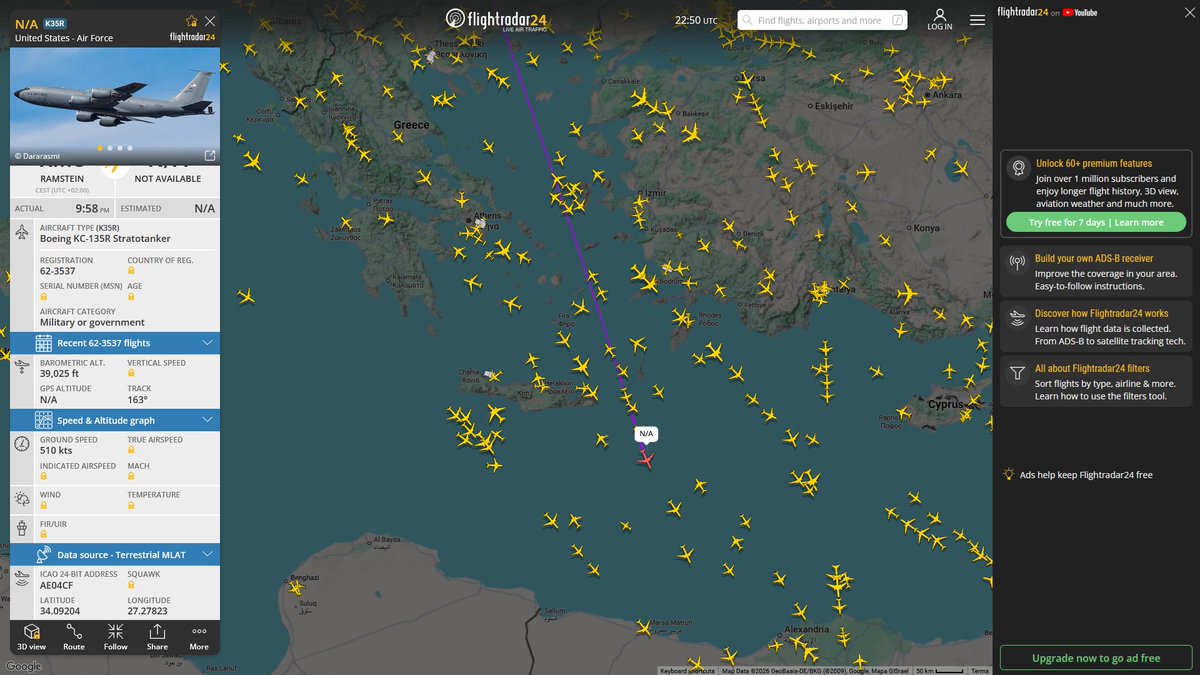Image resolution: width=1200 pixels, height=675 pixels.
Task: Expand Data source - Terrestrial MLAT section
Action: [115, 554]
